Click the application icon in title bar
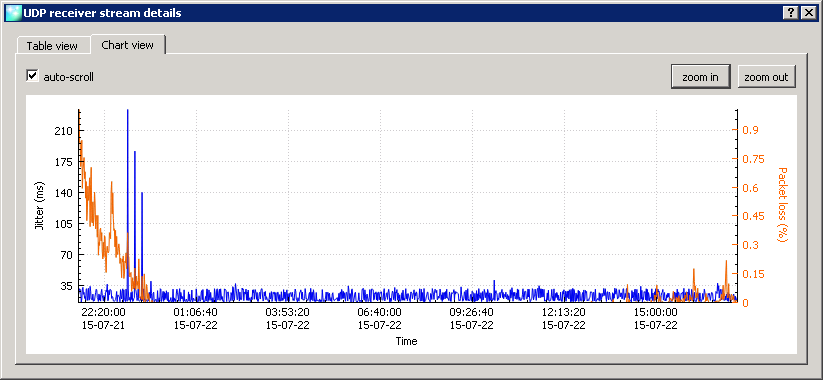The width and height of the screenshot is (823, 380). point(13,13)
